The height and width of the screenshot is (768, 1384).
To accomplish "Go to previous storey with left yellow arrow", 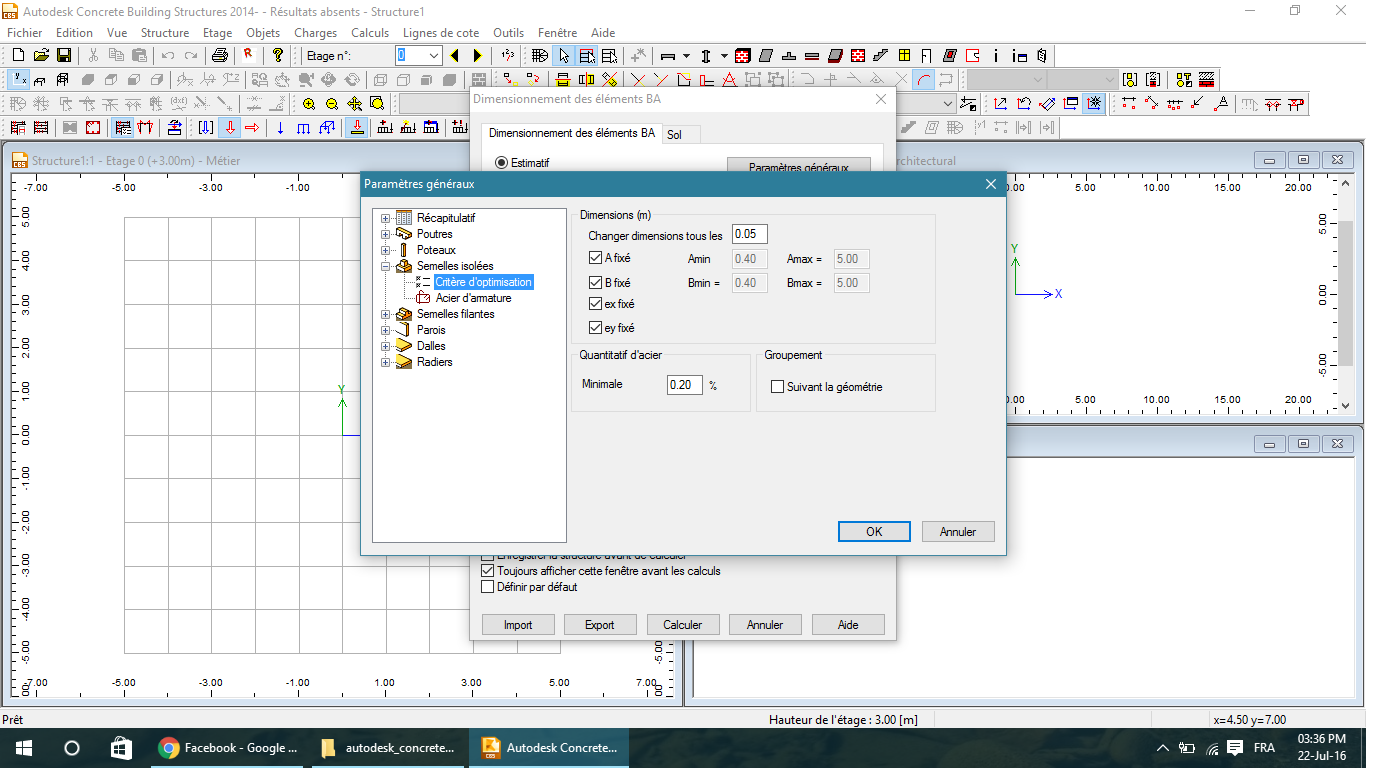I will tap(455, 55).
